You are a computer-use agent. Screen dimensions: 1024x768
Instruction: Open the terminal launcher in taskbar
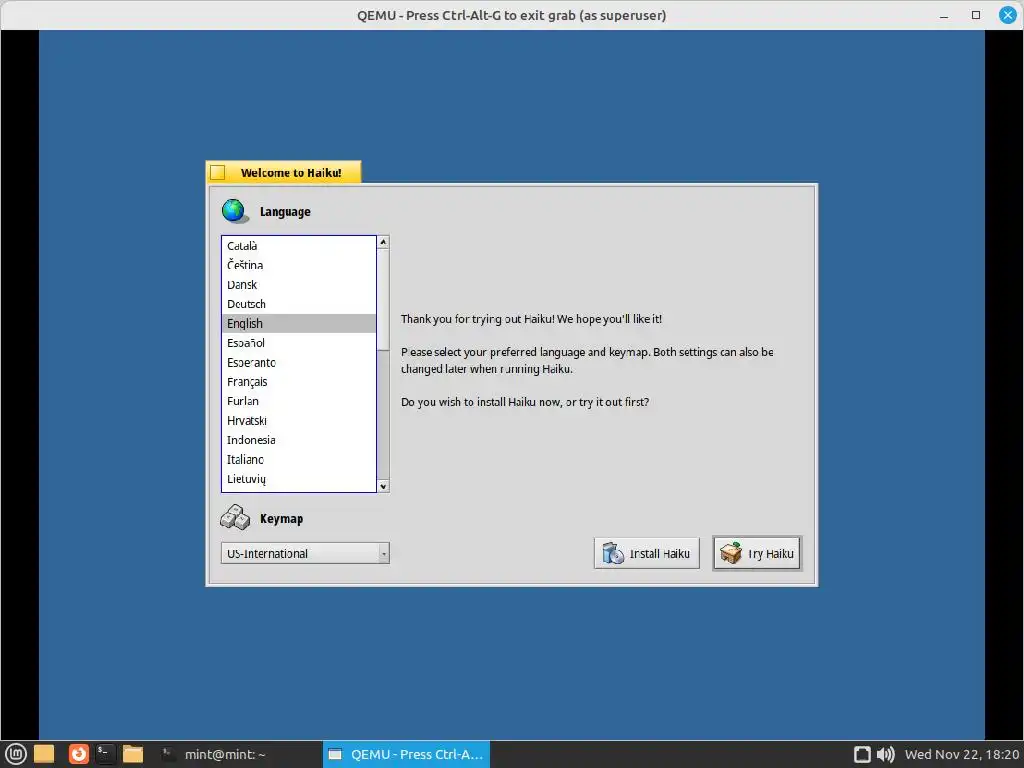coord(104,754)
